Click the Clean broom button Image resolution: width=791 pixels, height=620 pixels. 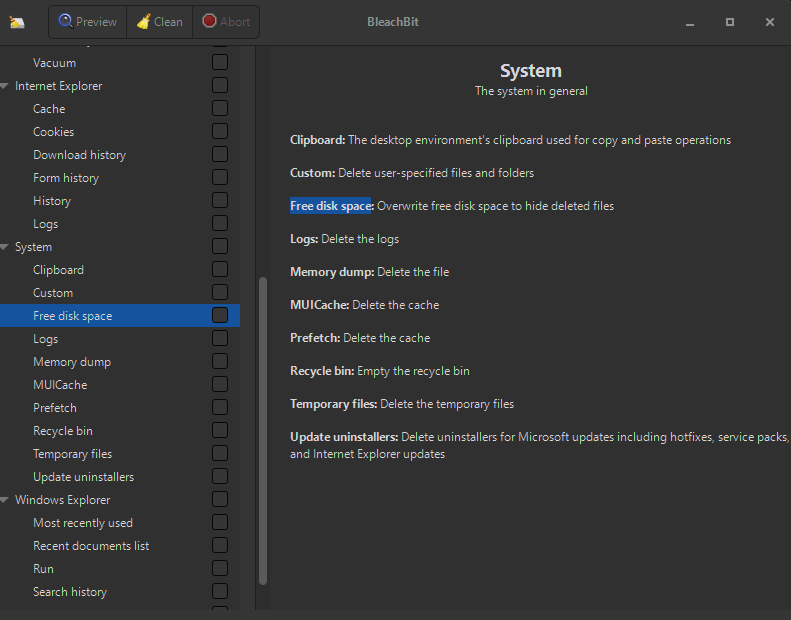point(159,22)
